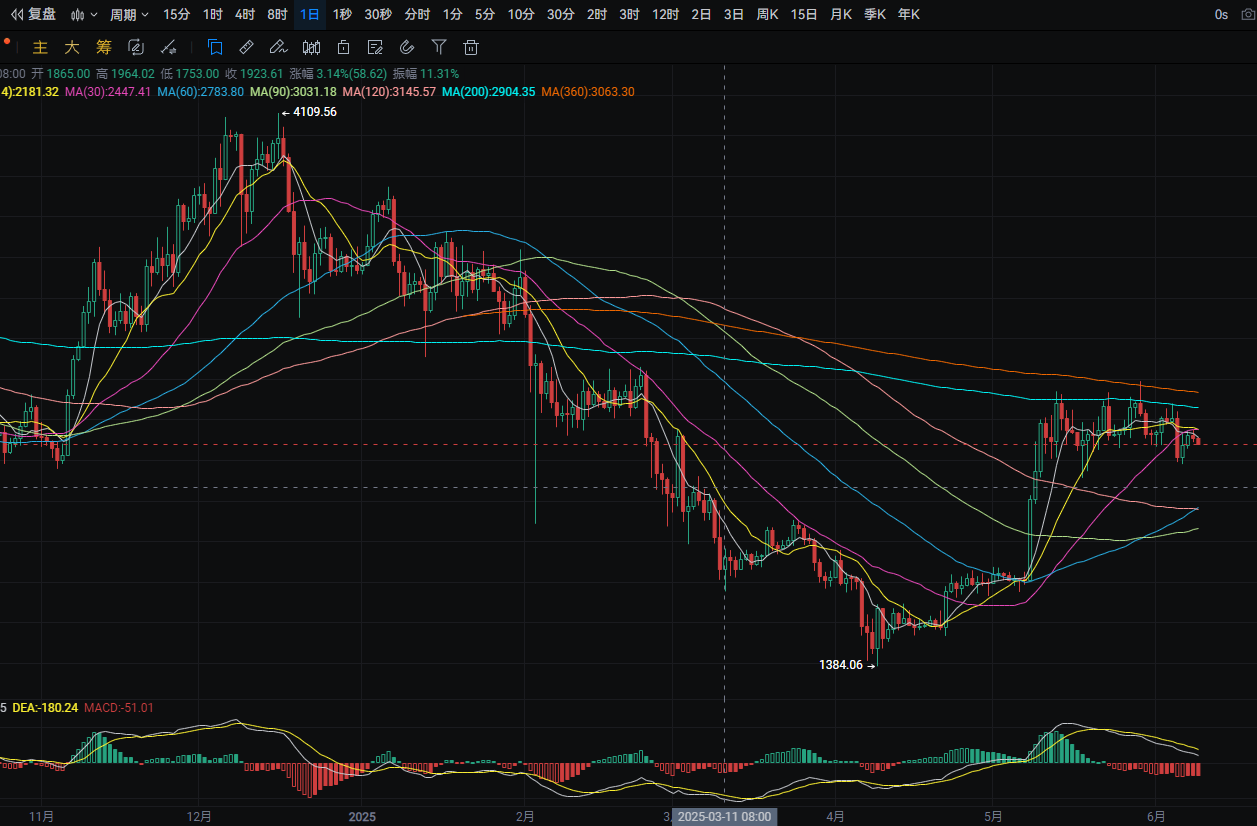Open the candlestick chart type dropdown
Image resolution: width=1257 pixels, height=826 pixels.
coord(83,14)
